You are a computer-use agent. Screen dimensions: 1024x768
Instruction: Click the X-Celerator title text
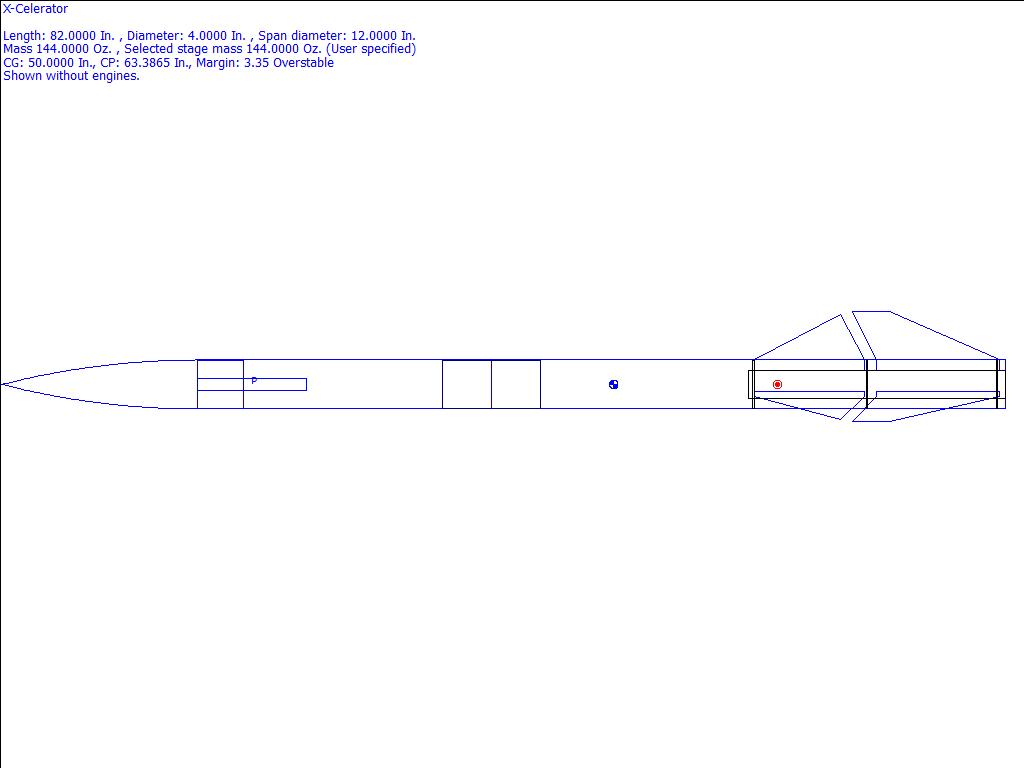(36, 9)
